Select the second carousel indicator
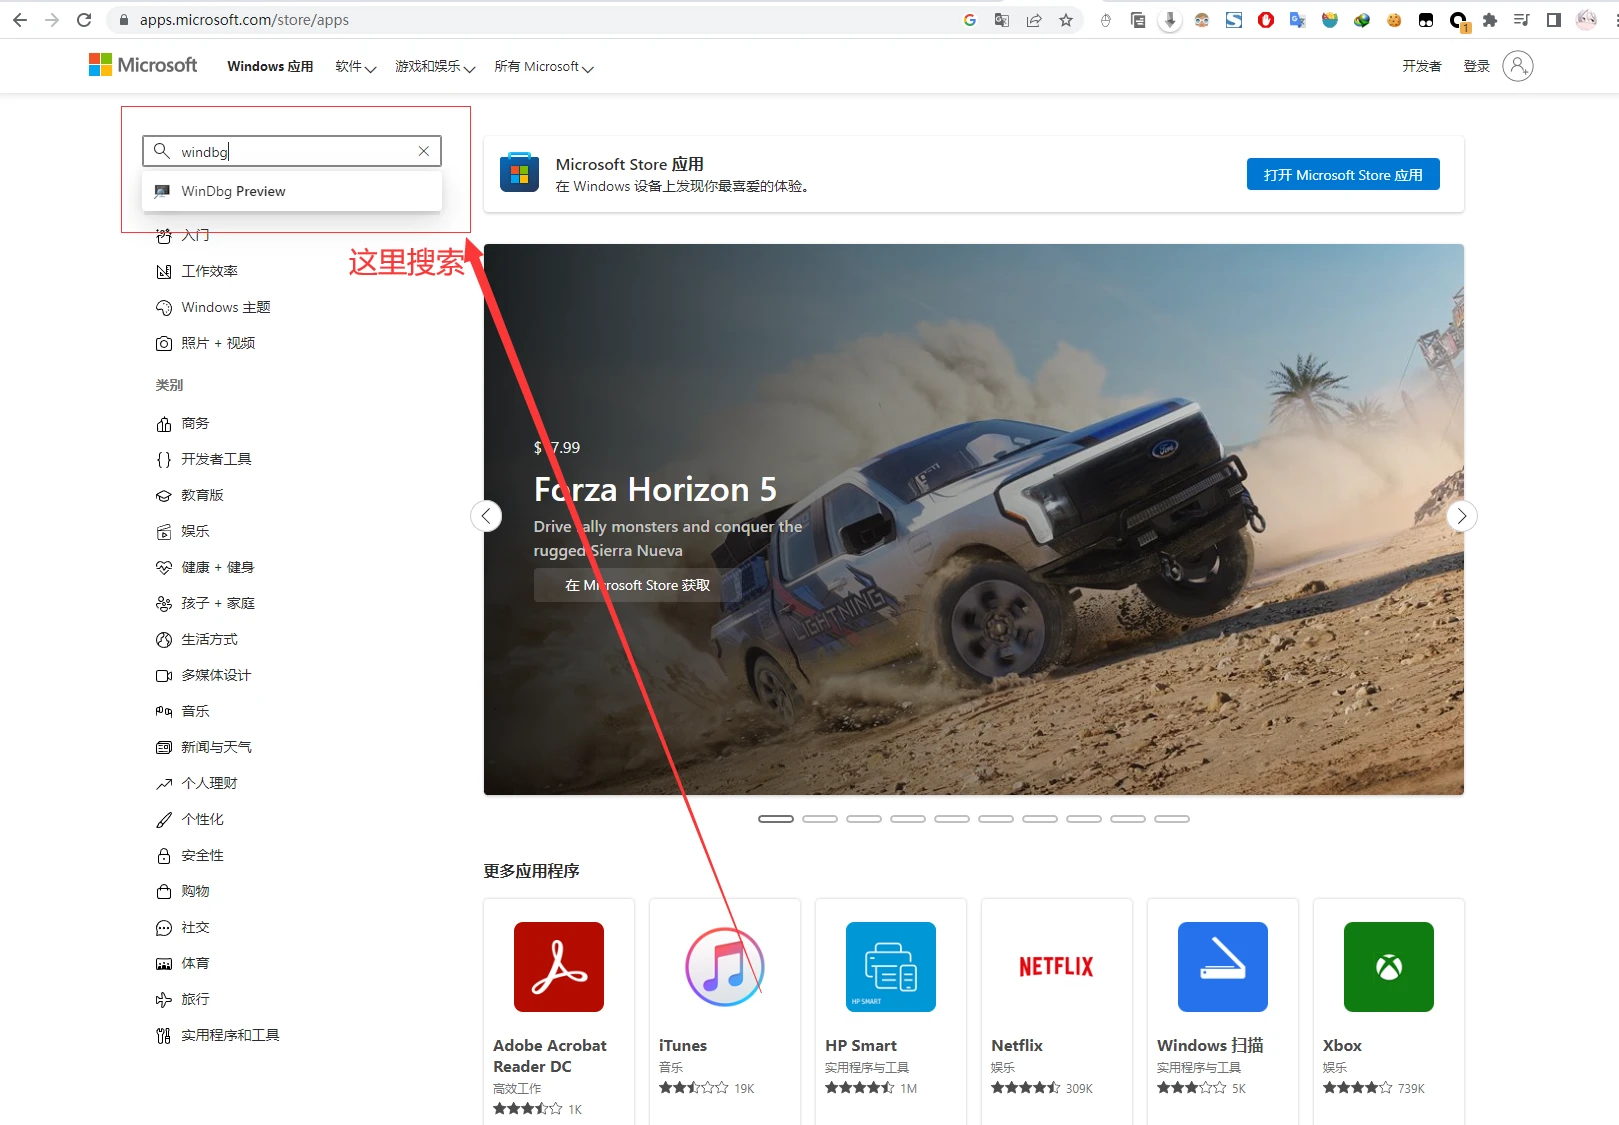This screenshot has width=1619, height=1125. coord(820,819)
